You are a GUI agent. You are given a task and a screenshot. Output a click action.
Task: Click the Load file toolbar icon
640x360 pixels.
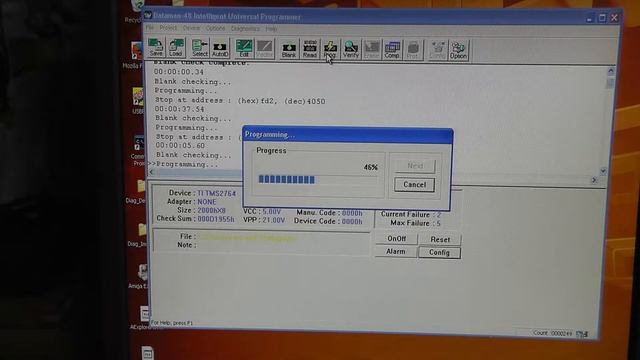(176, 48)
